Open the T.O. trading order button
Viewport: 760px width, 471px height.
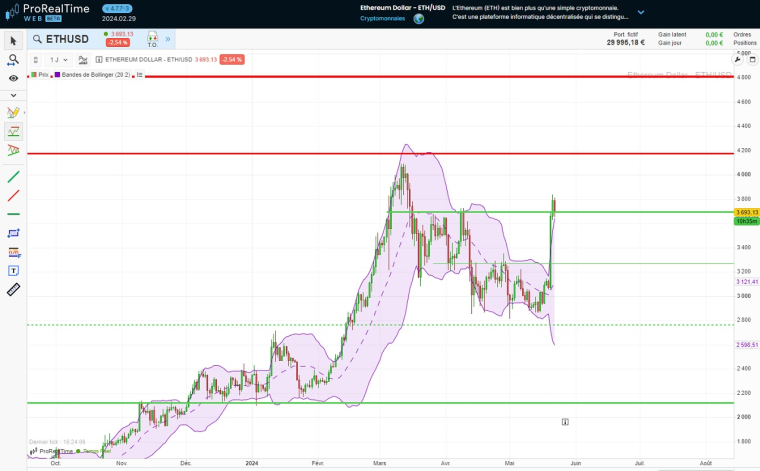coord(152,39)
